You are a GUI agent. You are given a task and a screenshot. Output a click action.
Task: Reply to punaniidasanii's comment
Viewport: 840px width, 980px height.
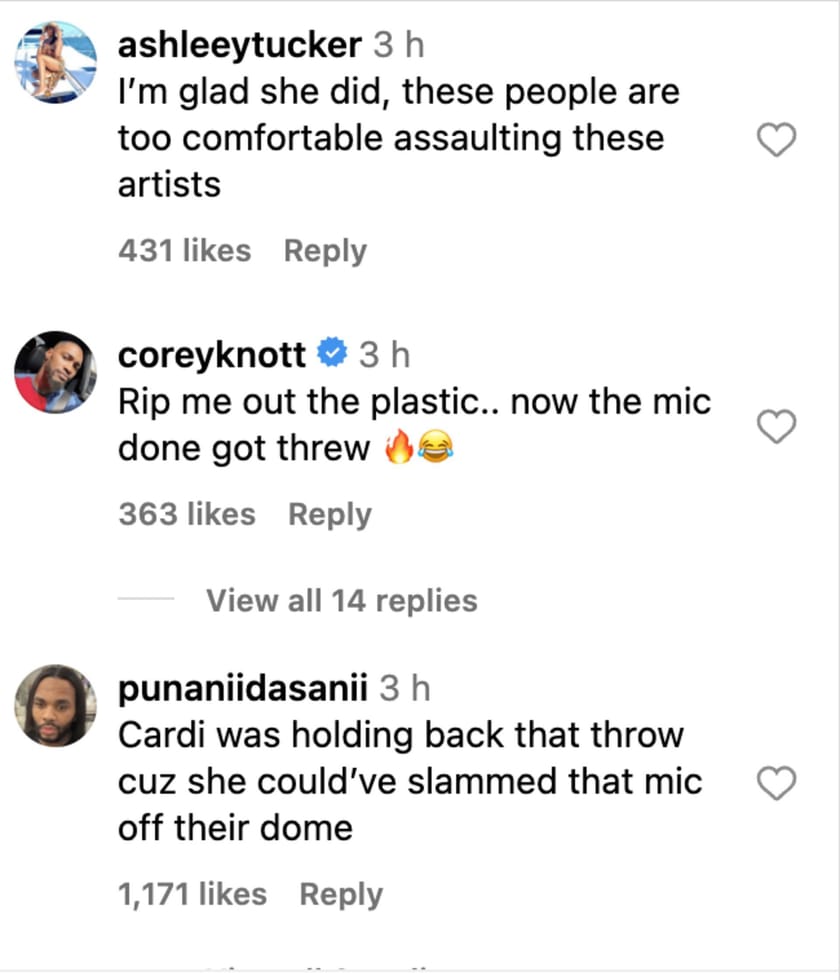[x=341, y=894]
